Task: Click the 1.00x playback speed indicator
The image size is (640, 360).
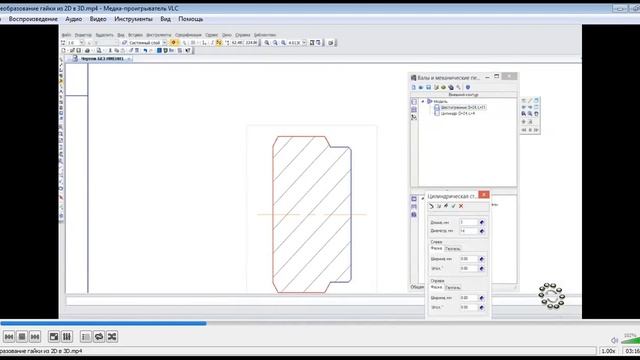Action: 608,351
